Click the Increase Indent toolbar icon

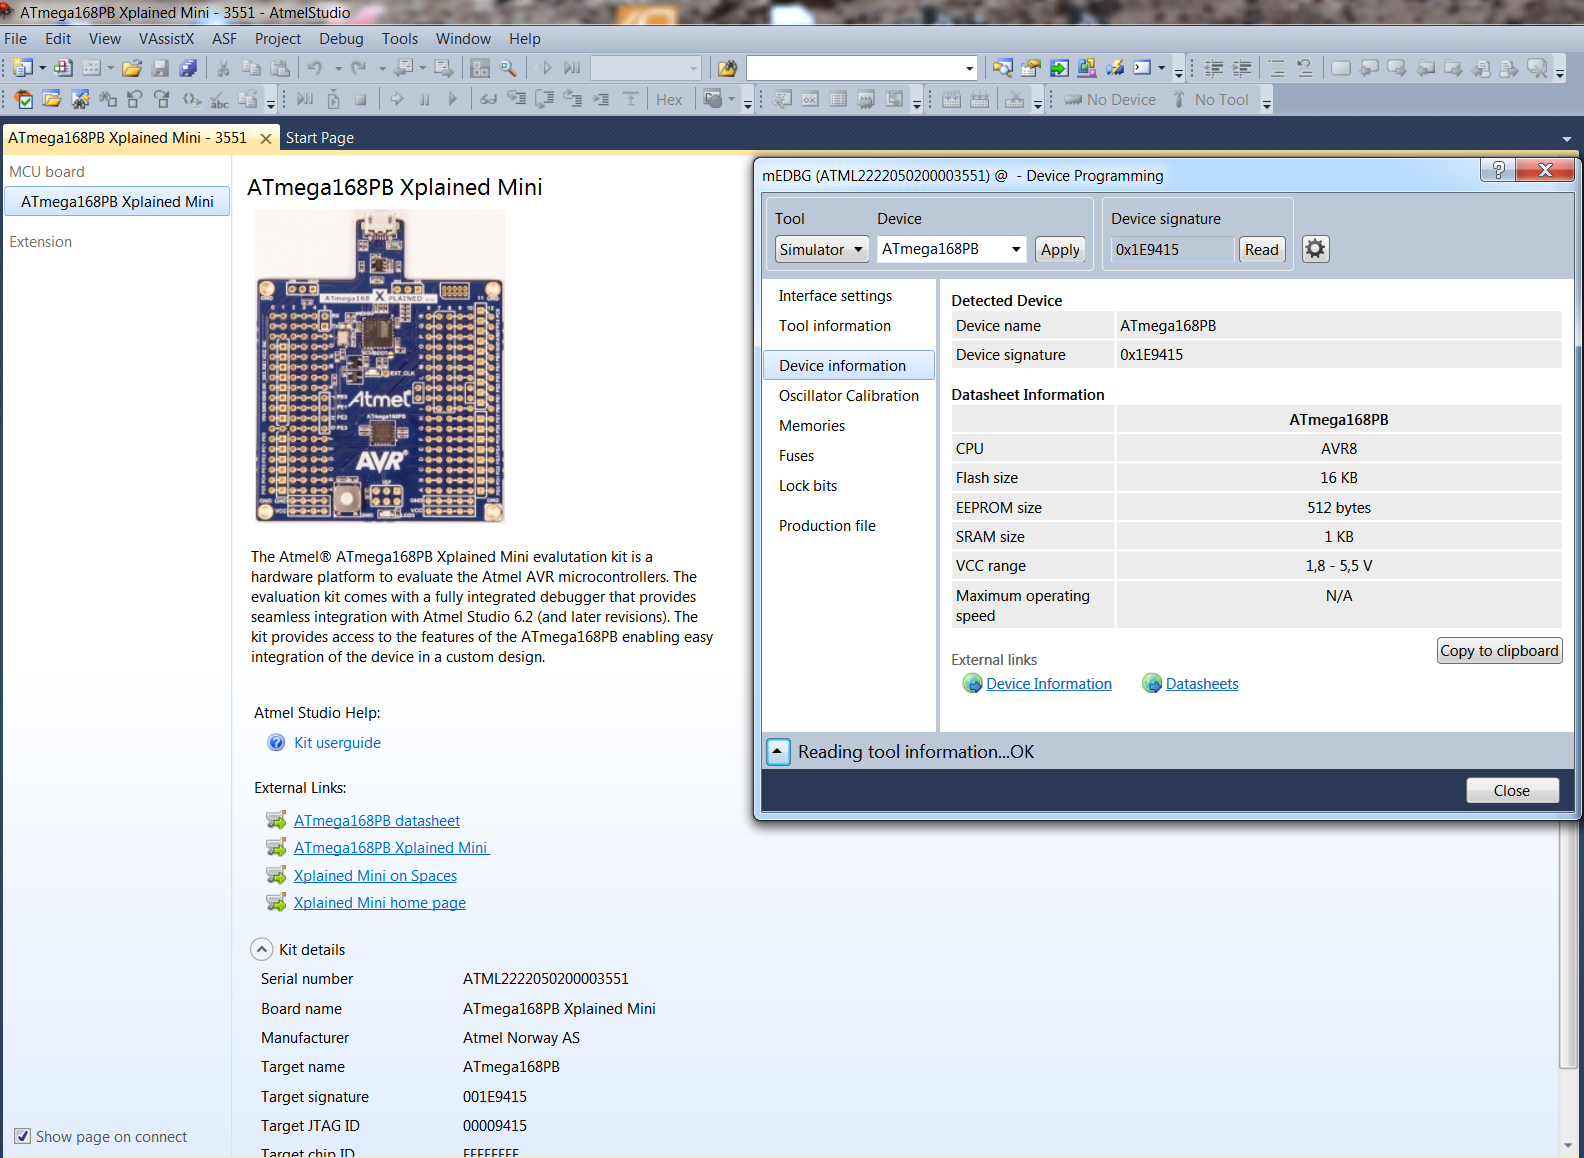[x=1242, y=68]
